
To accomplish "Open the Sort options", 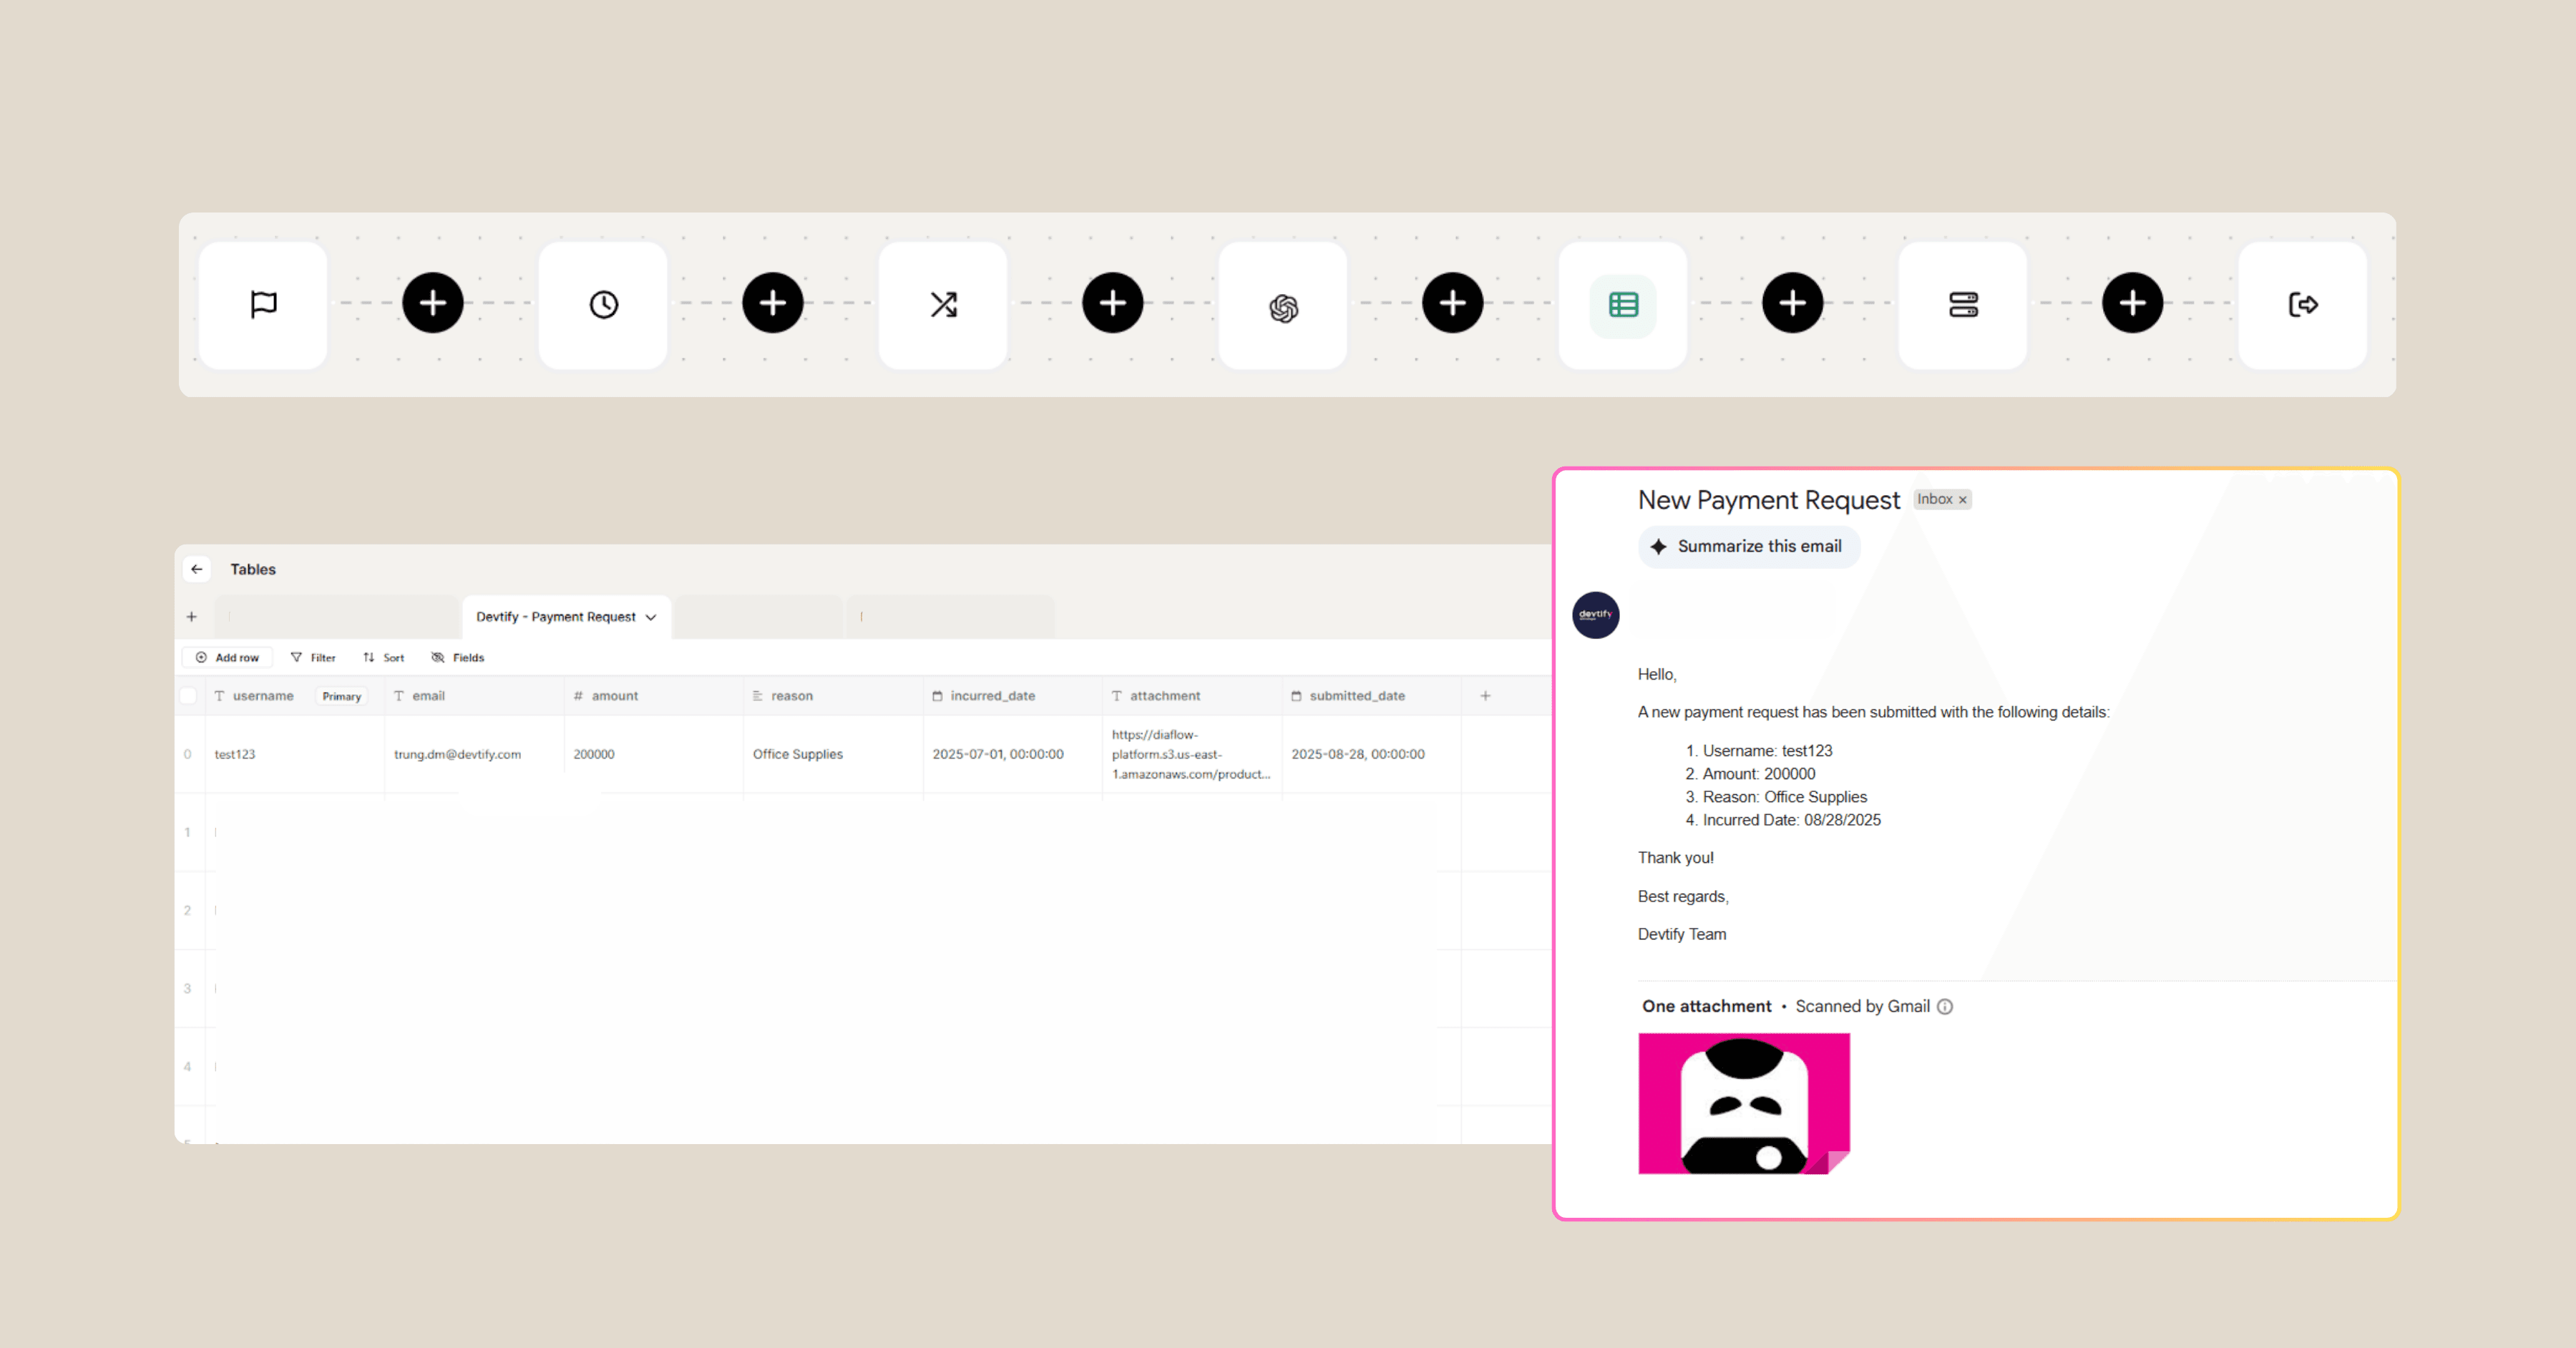I will click(384, 657).
